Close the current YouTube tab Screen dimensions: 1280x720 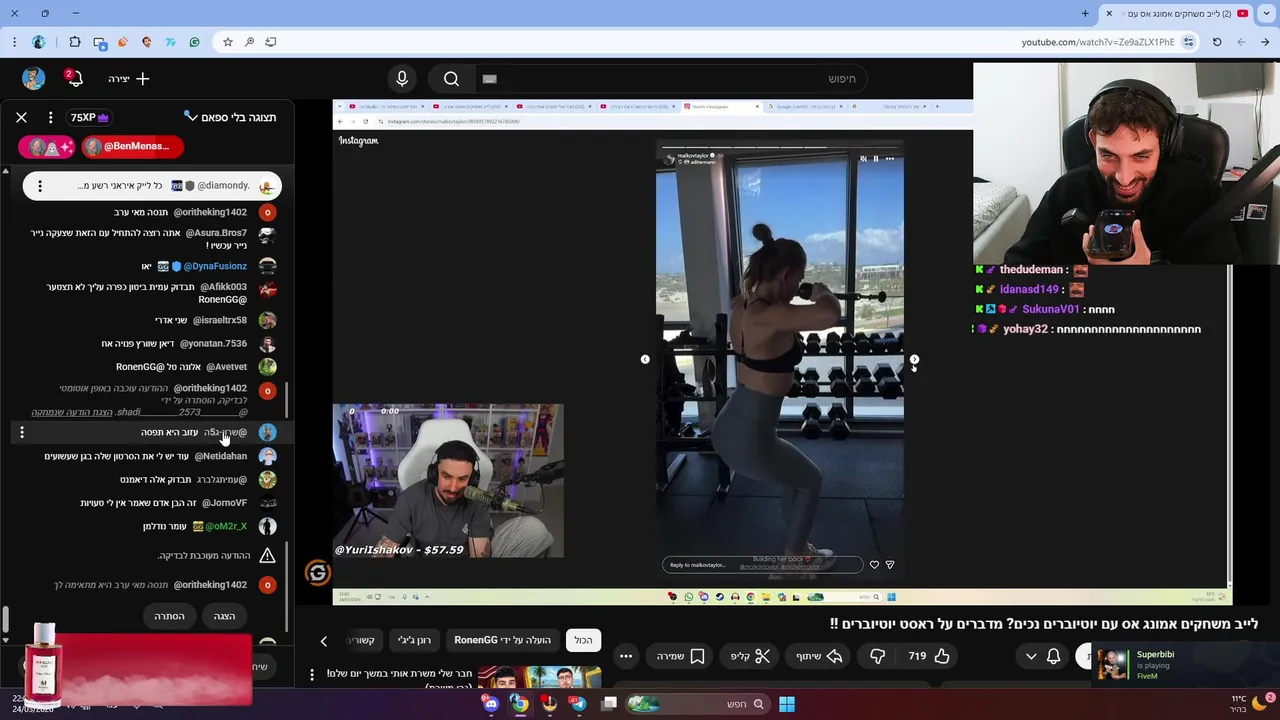click(x=1109, y=13)
